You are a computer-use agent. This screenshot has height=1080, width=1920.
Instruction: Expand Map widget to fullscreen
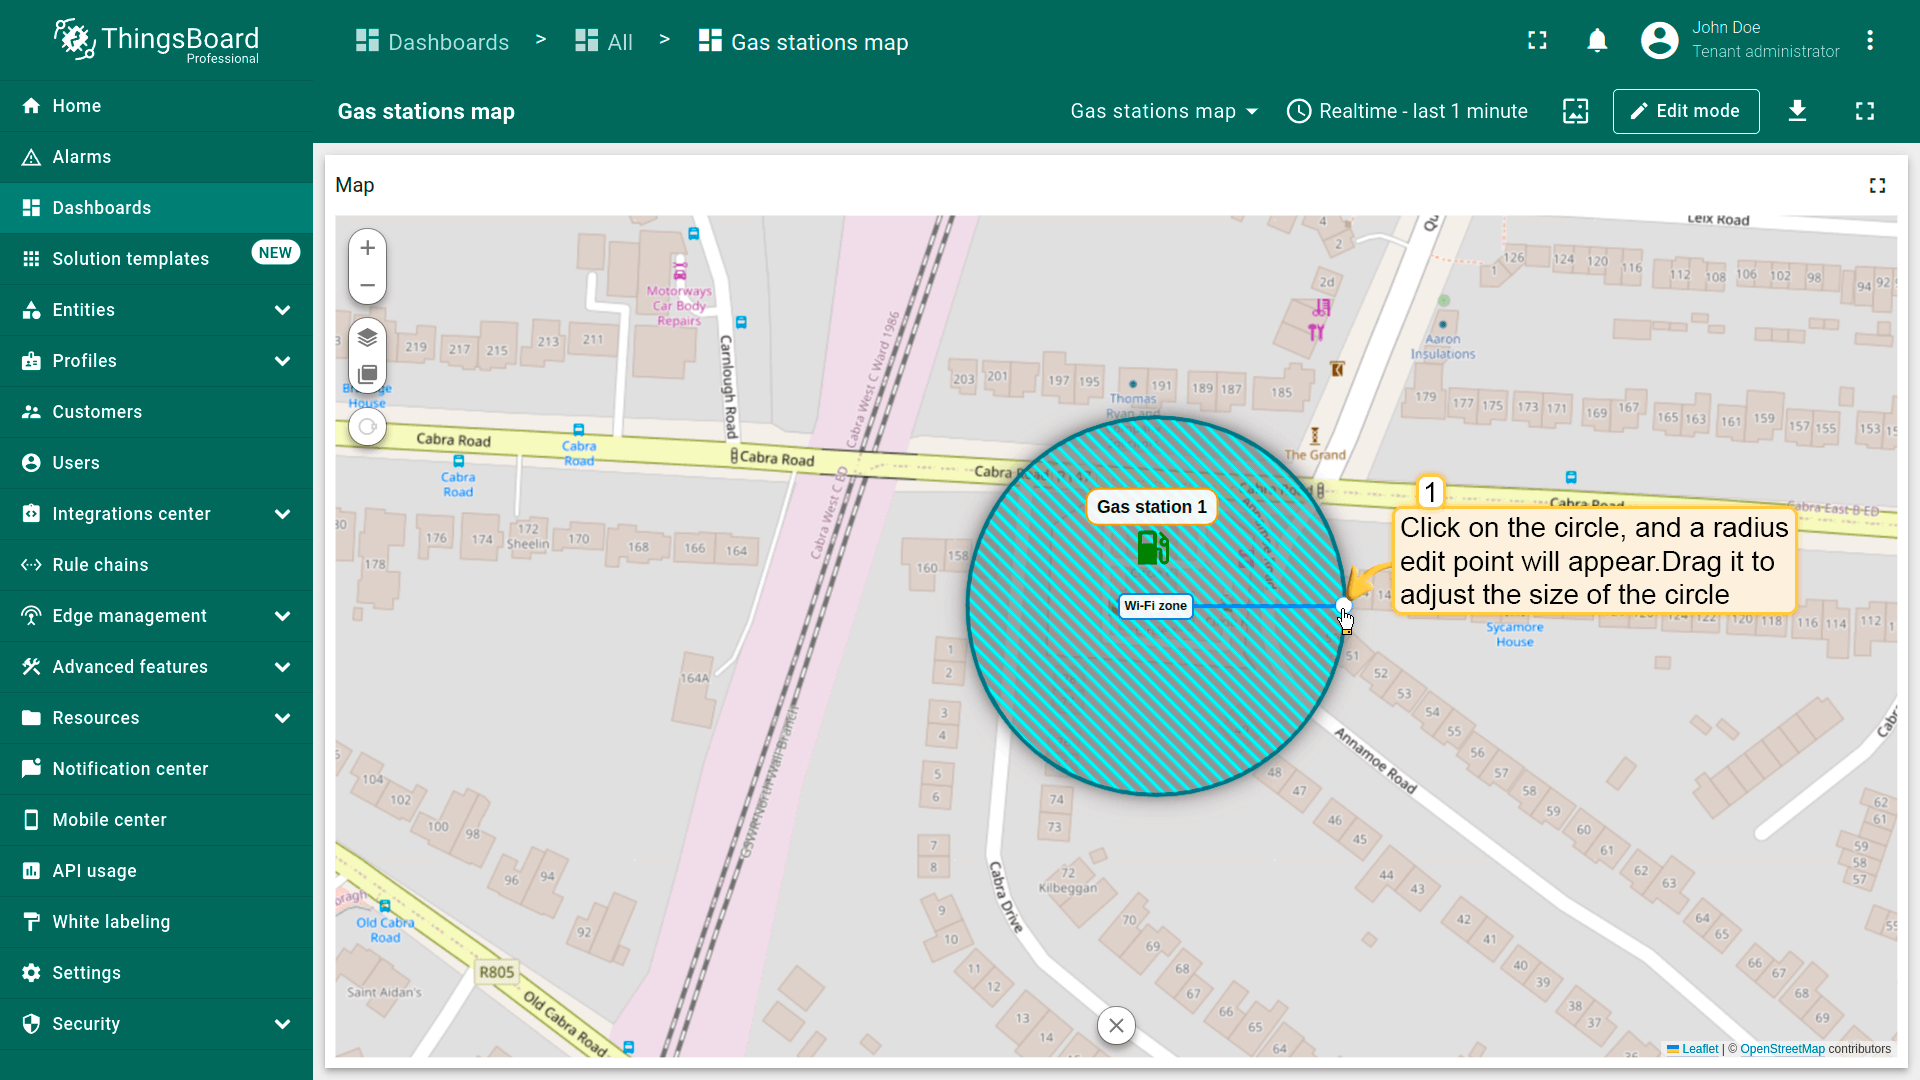(x=1877, y=186)
